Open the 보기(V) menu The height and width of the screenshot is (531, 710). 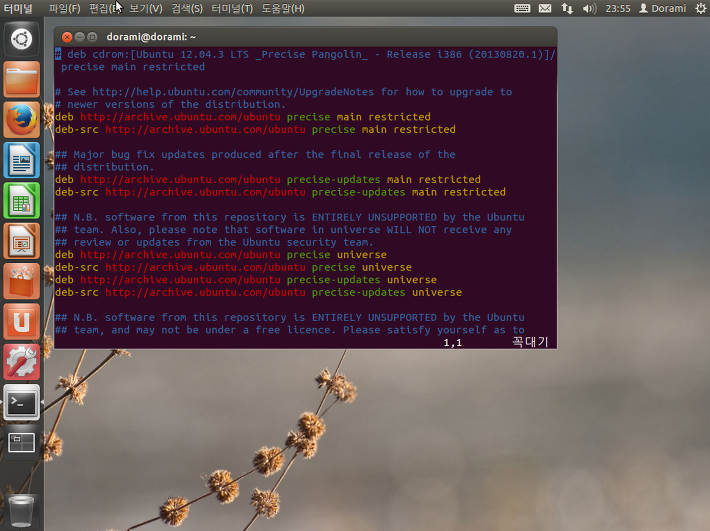[145, 8]
